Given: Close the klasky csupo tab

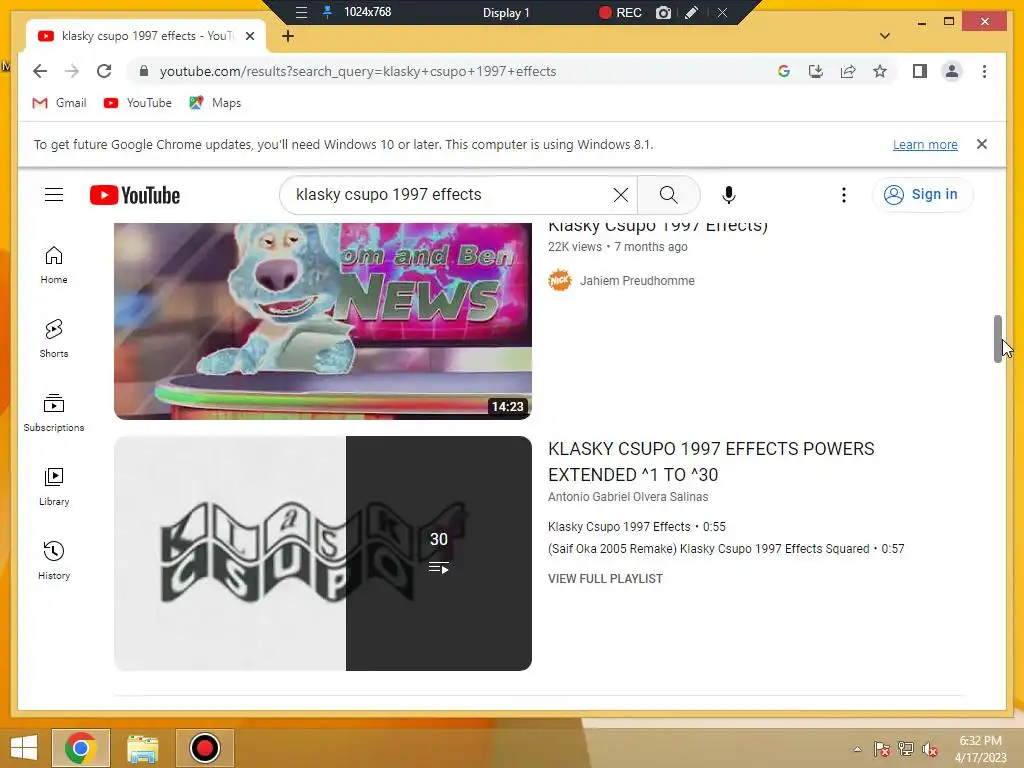Looking at the screenshot, I should point(250,36).
